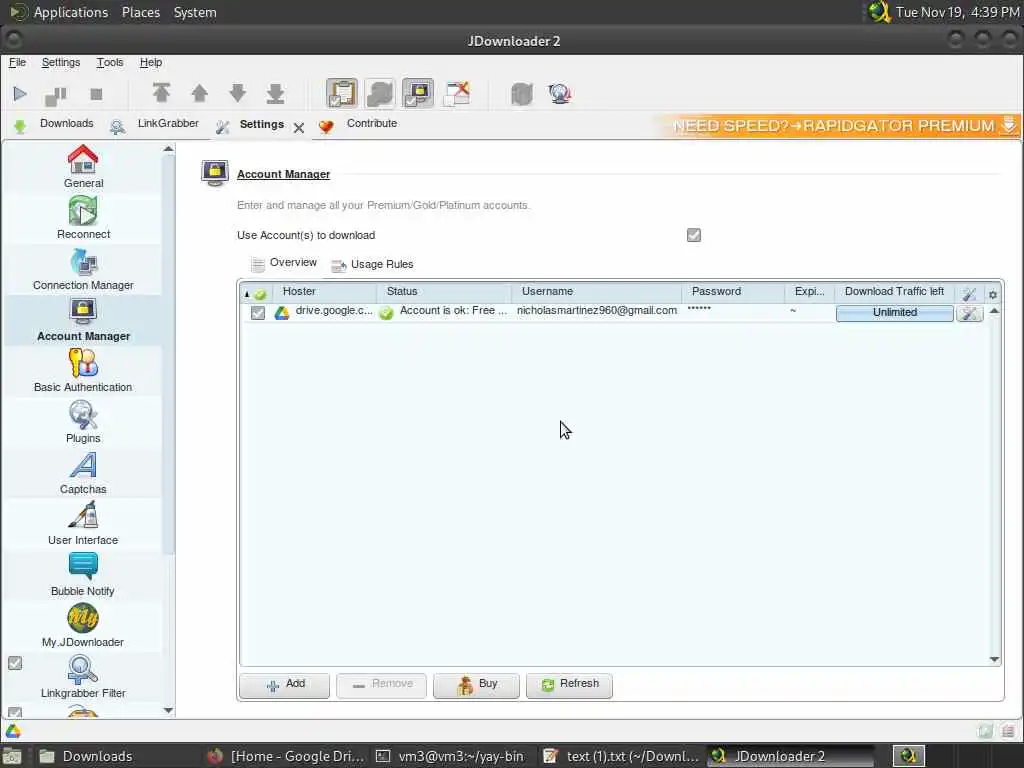The width and height of the screenshot is (1024, 768).
Task: Toggle the auto reconnect toolbar icon
Action: tap(380, 93)
